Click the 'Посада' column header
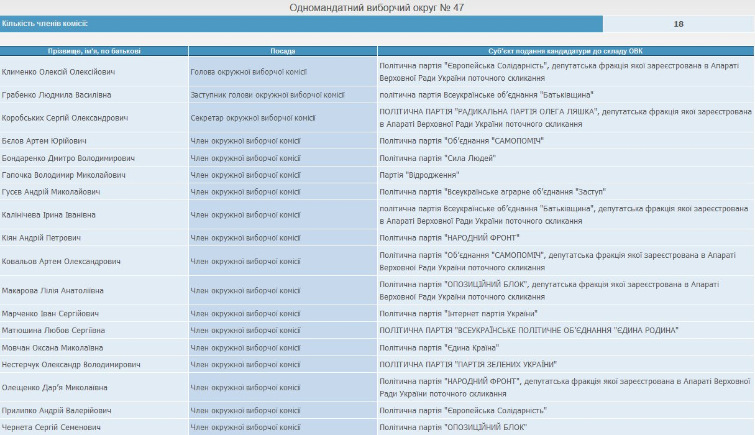Screen dimensions: 755x435 [x=283, y=50]
